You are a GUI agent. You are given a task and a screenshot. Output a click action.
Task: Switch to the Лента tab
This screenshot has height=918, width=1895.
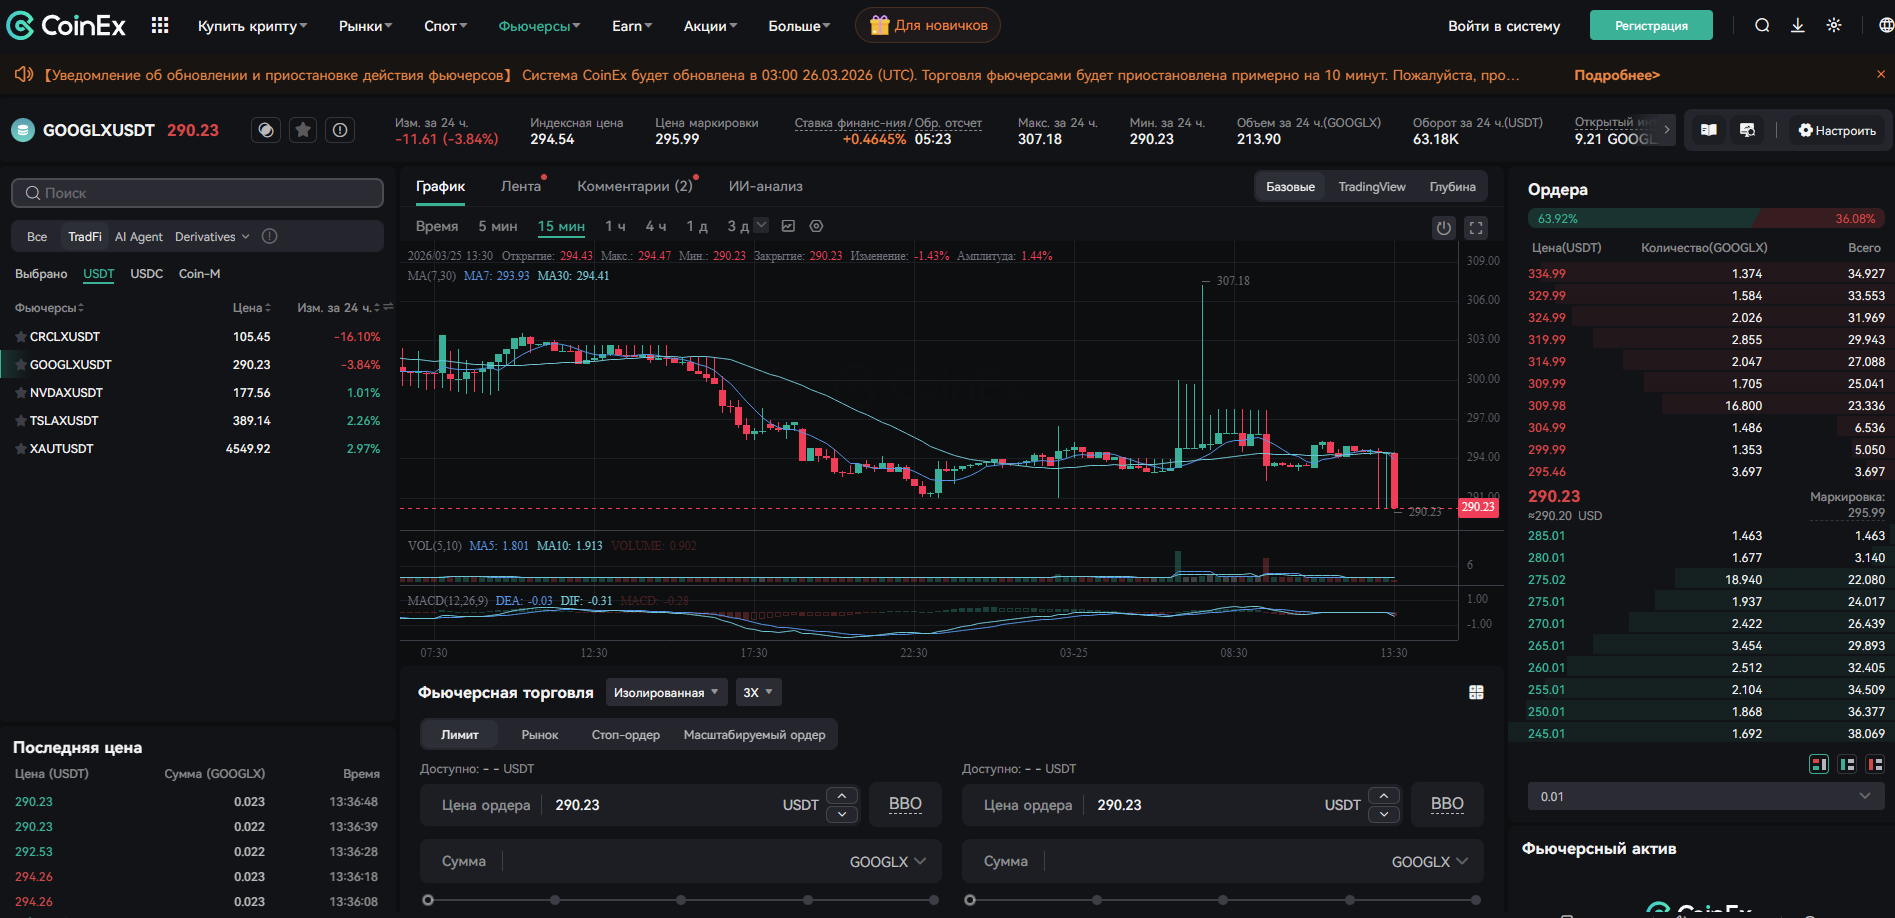[x=521, y=186]
